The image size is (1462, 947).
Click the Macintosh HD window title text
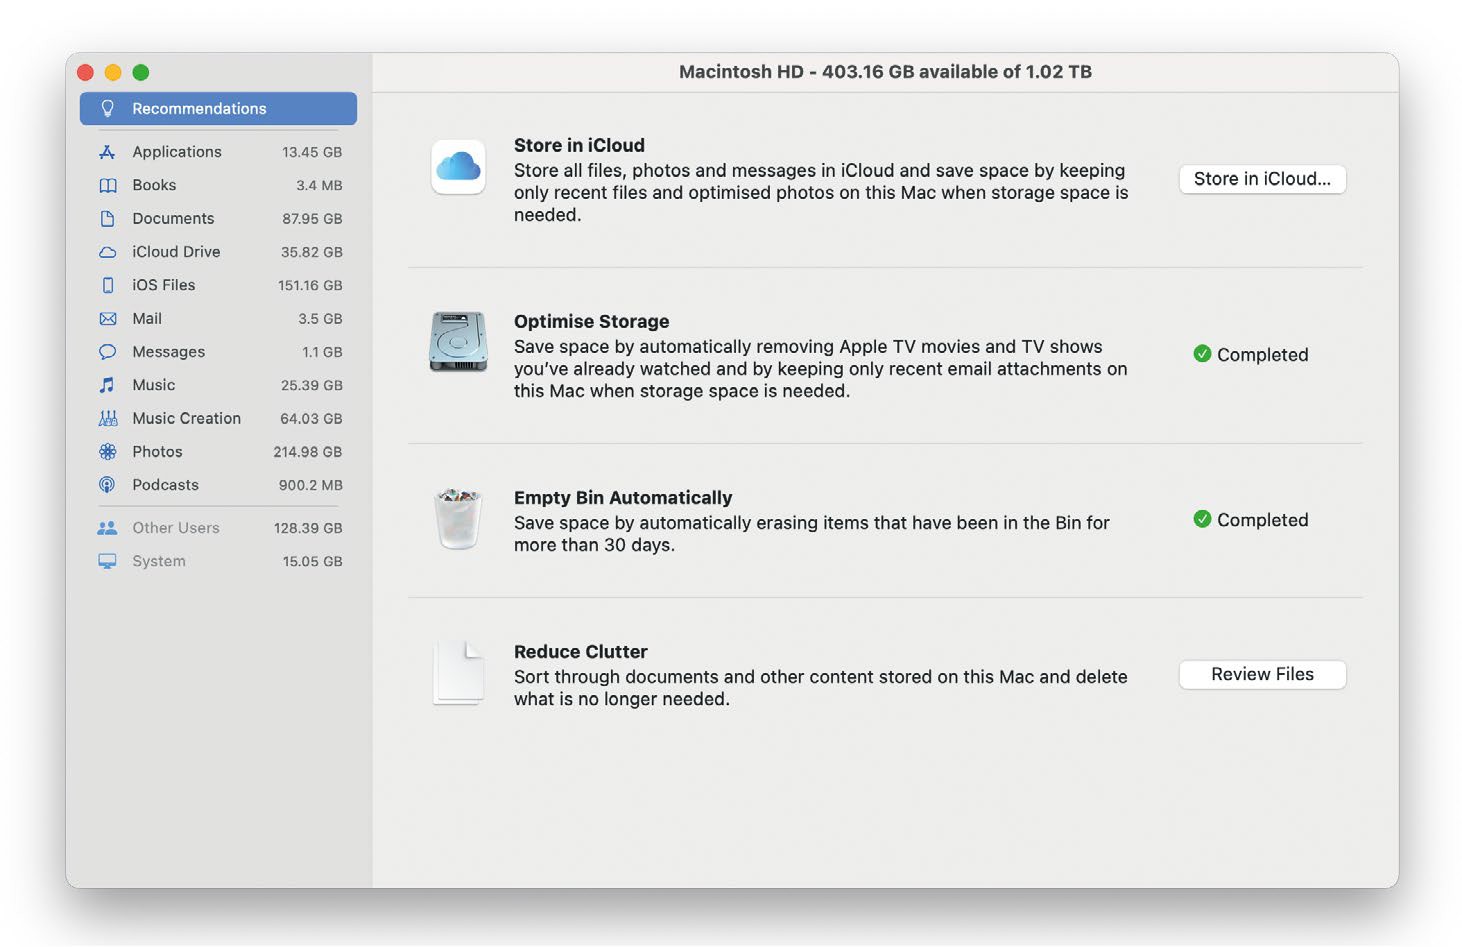[x=885, y=72]
